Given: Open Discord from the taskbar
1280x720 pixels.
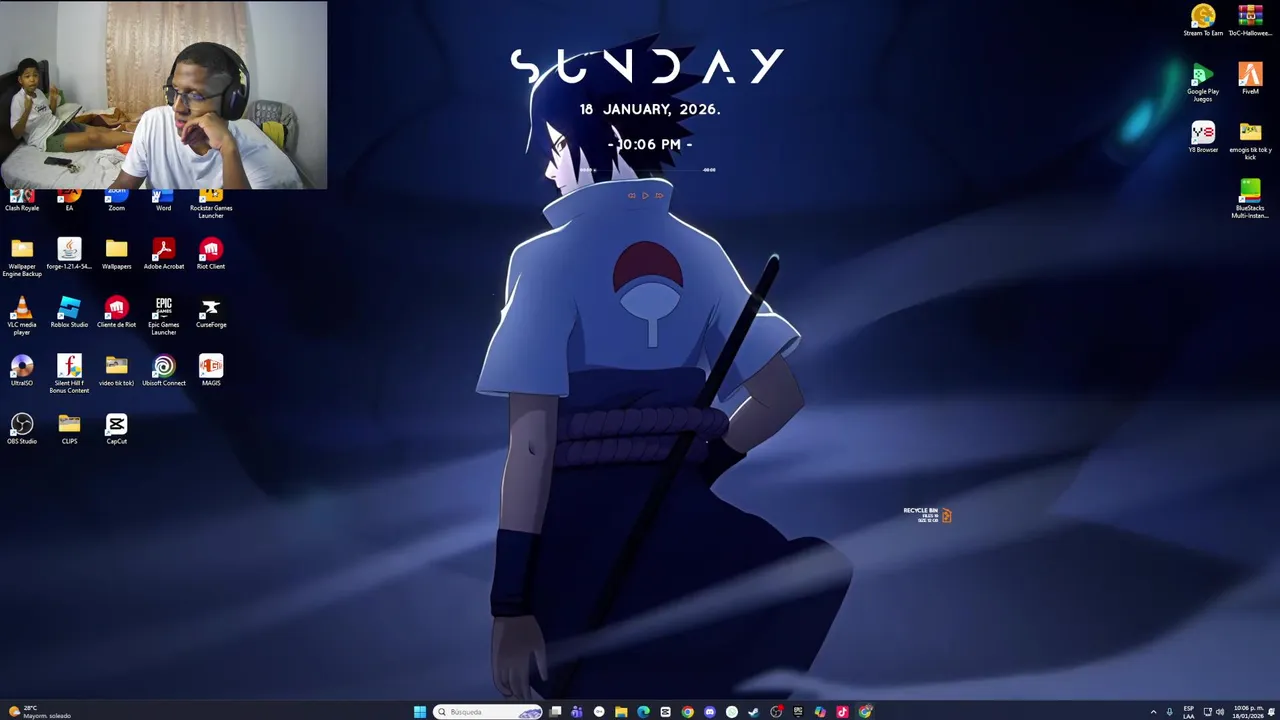Looking at the screenshot, I should (709, 712).
